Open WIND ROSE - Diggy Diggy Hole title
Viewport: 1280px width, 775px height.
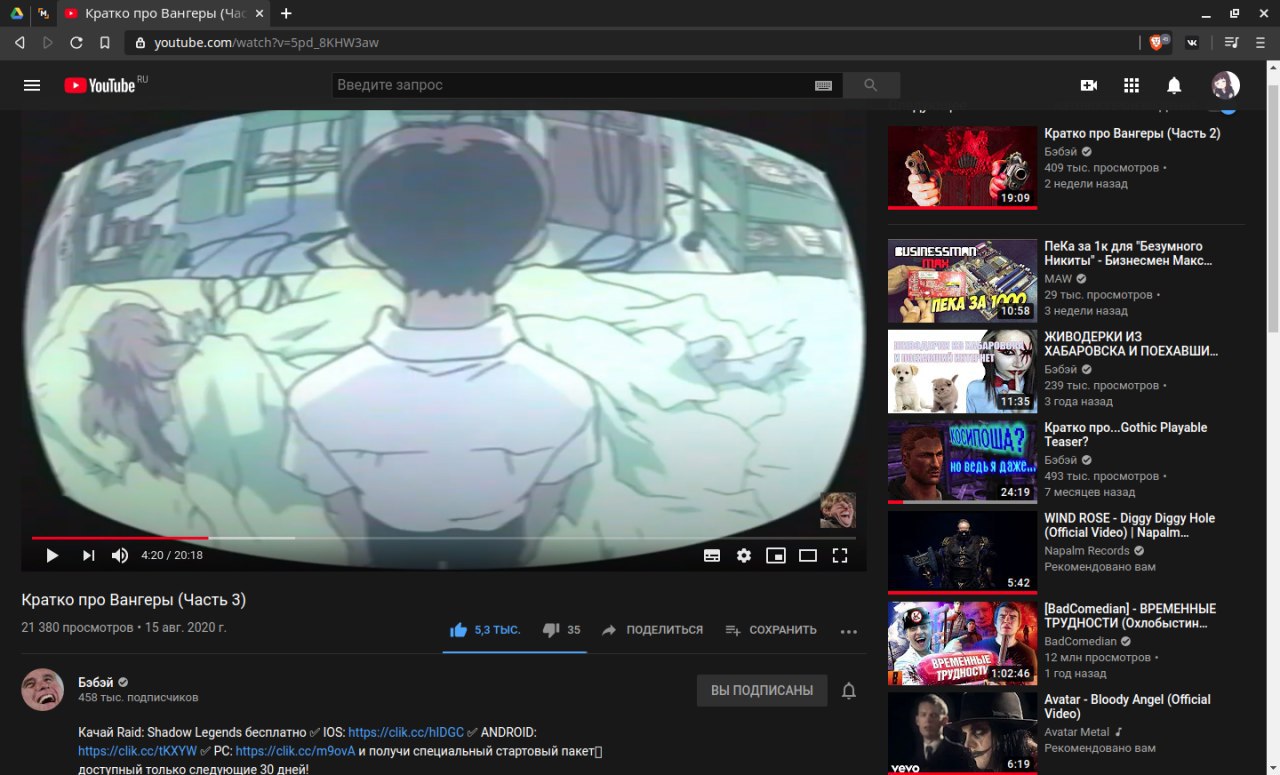[1130, 525]
